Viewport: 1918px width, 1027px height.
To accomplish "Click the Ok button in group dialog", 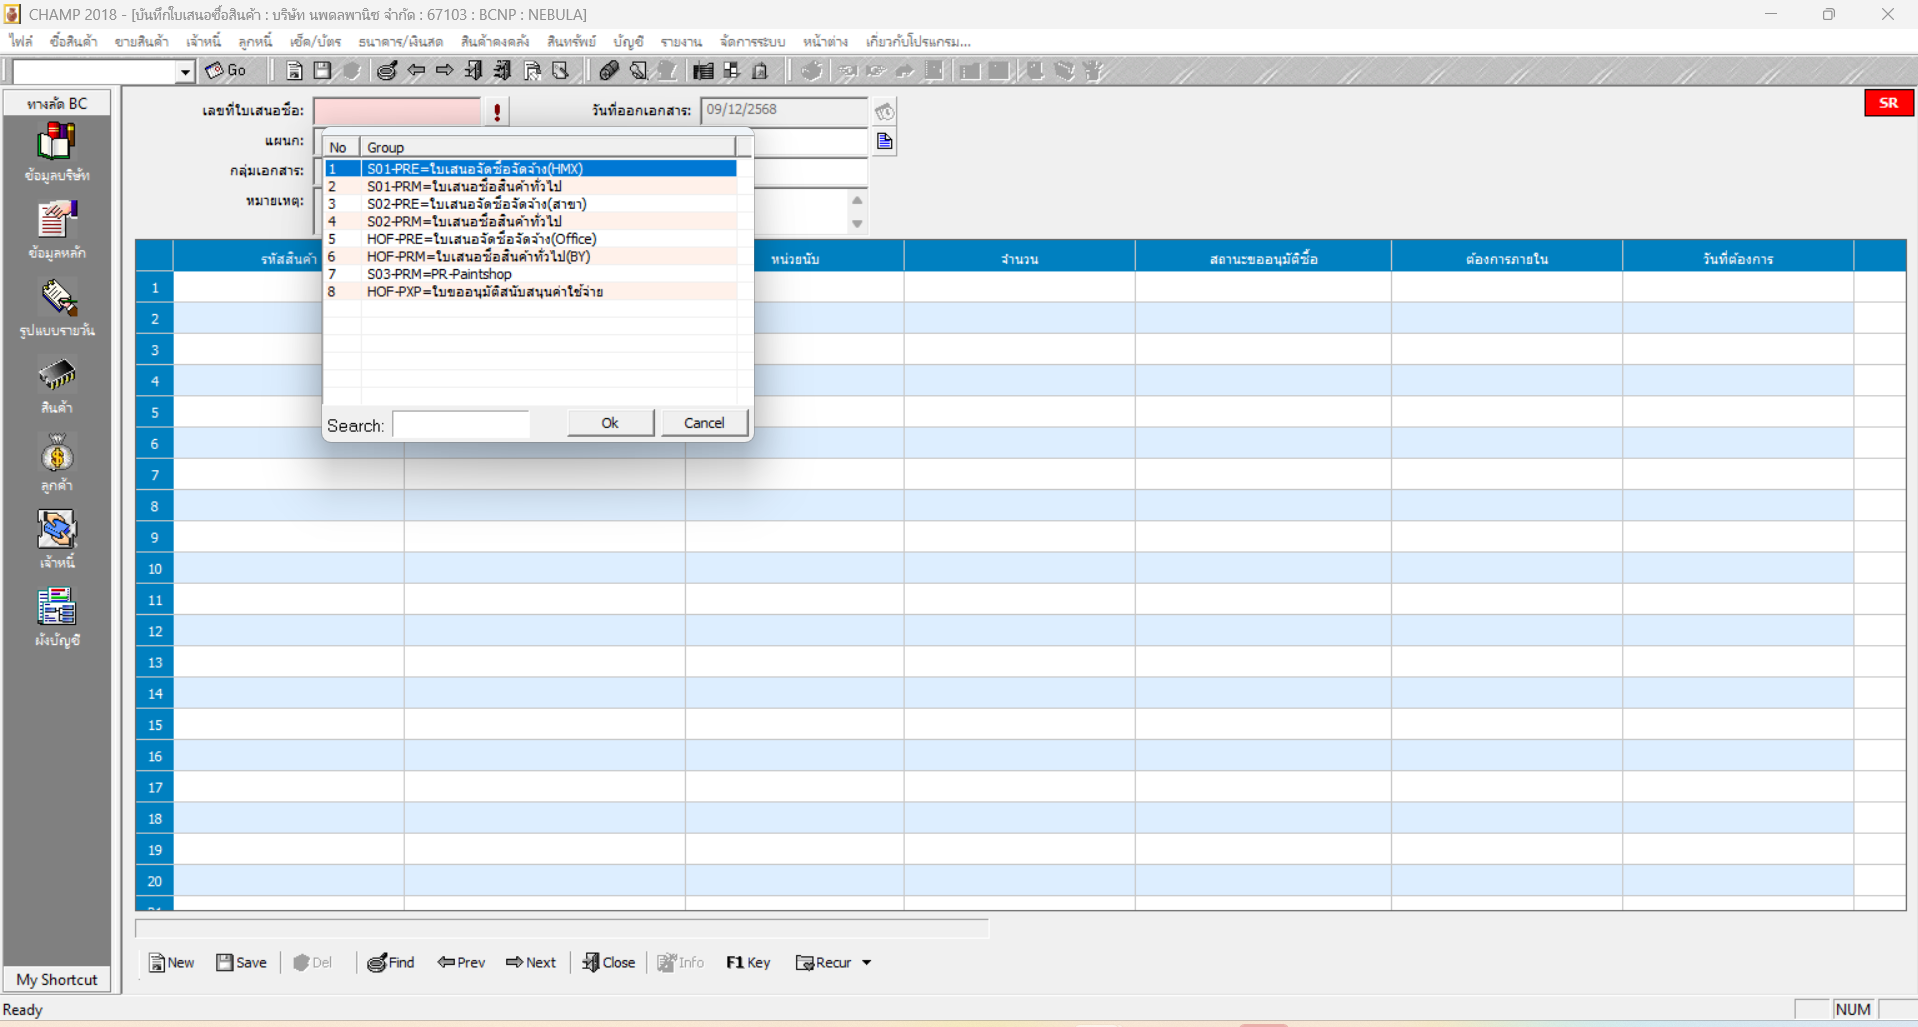I will [x=610, y=423].
